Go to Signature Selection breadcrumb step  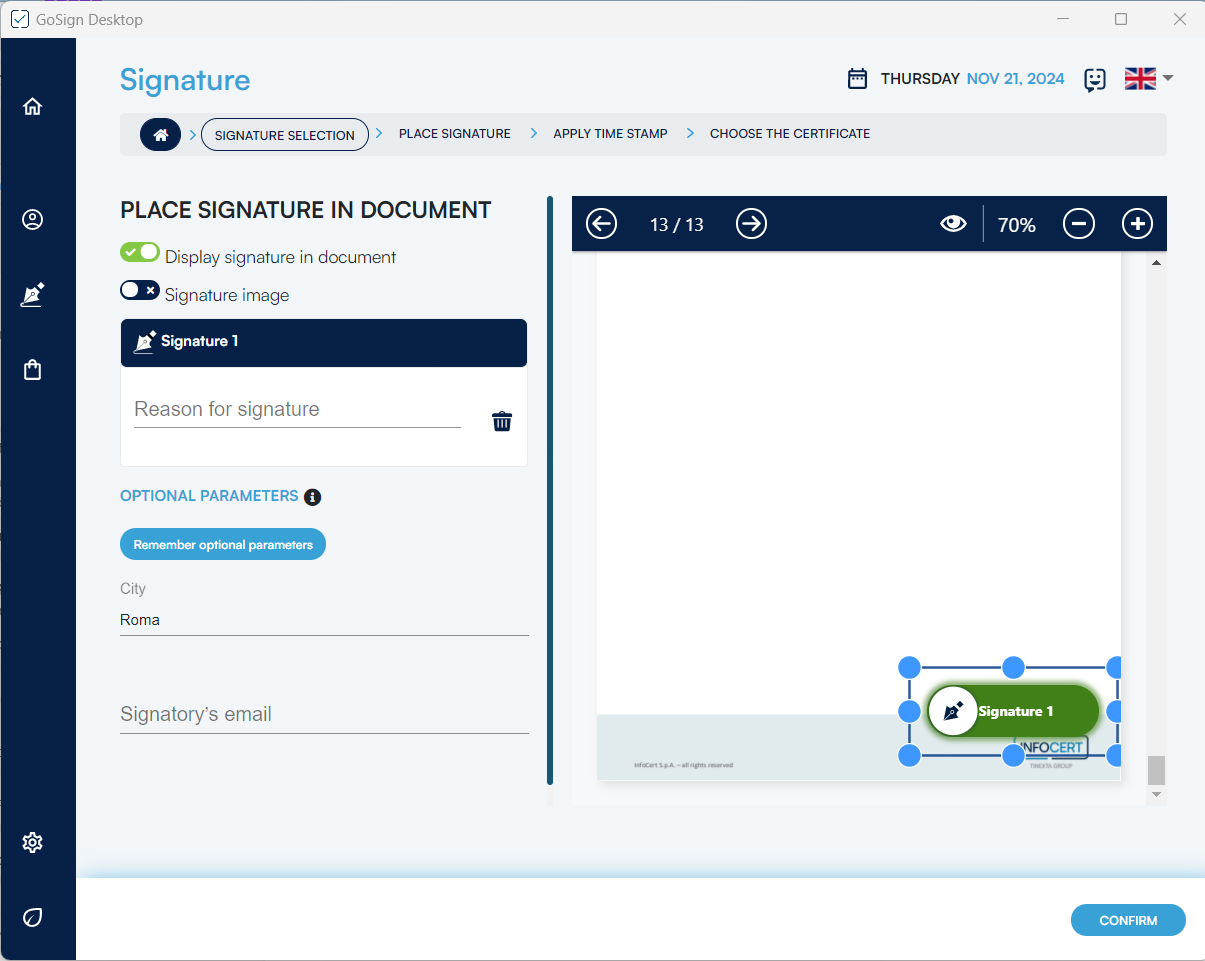pos(284,135)
